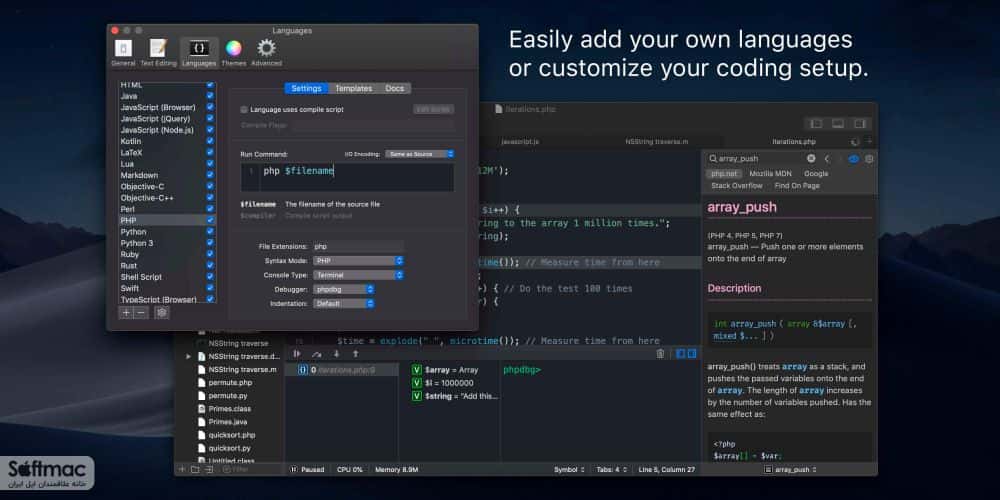Toggle documentation preview eye icon
Viewport: 1000px width, 500px height.
pos(853,159)
